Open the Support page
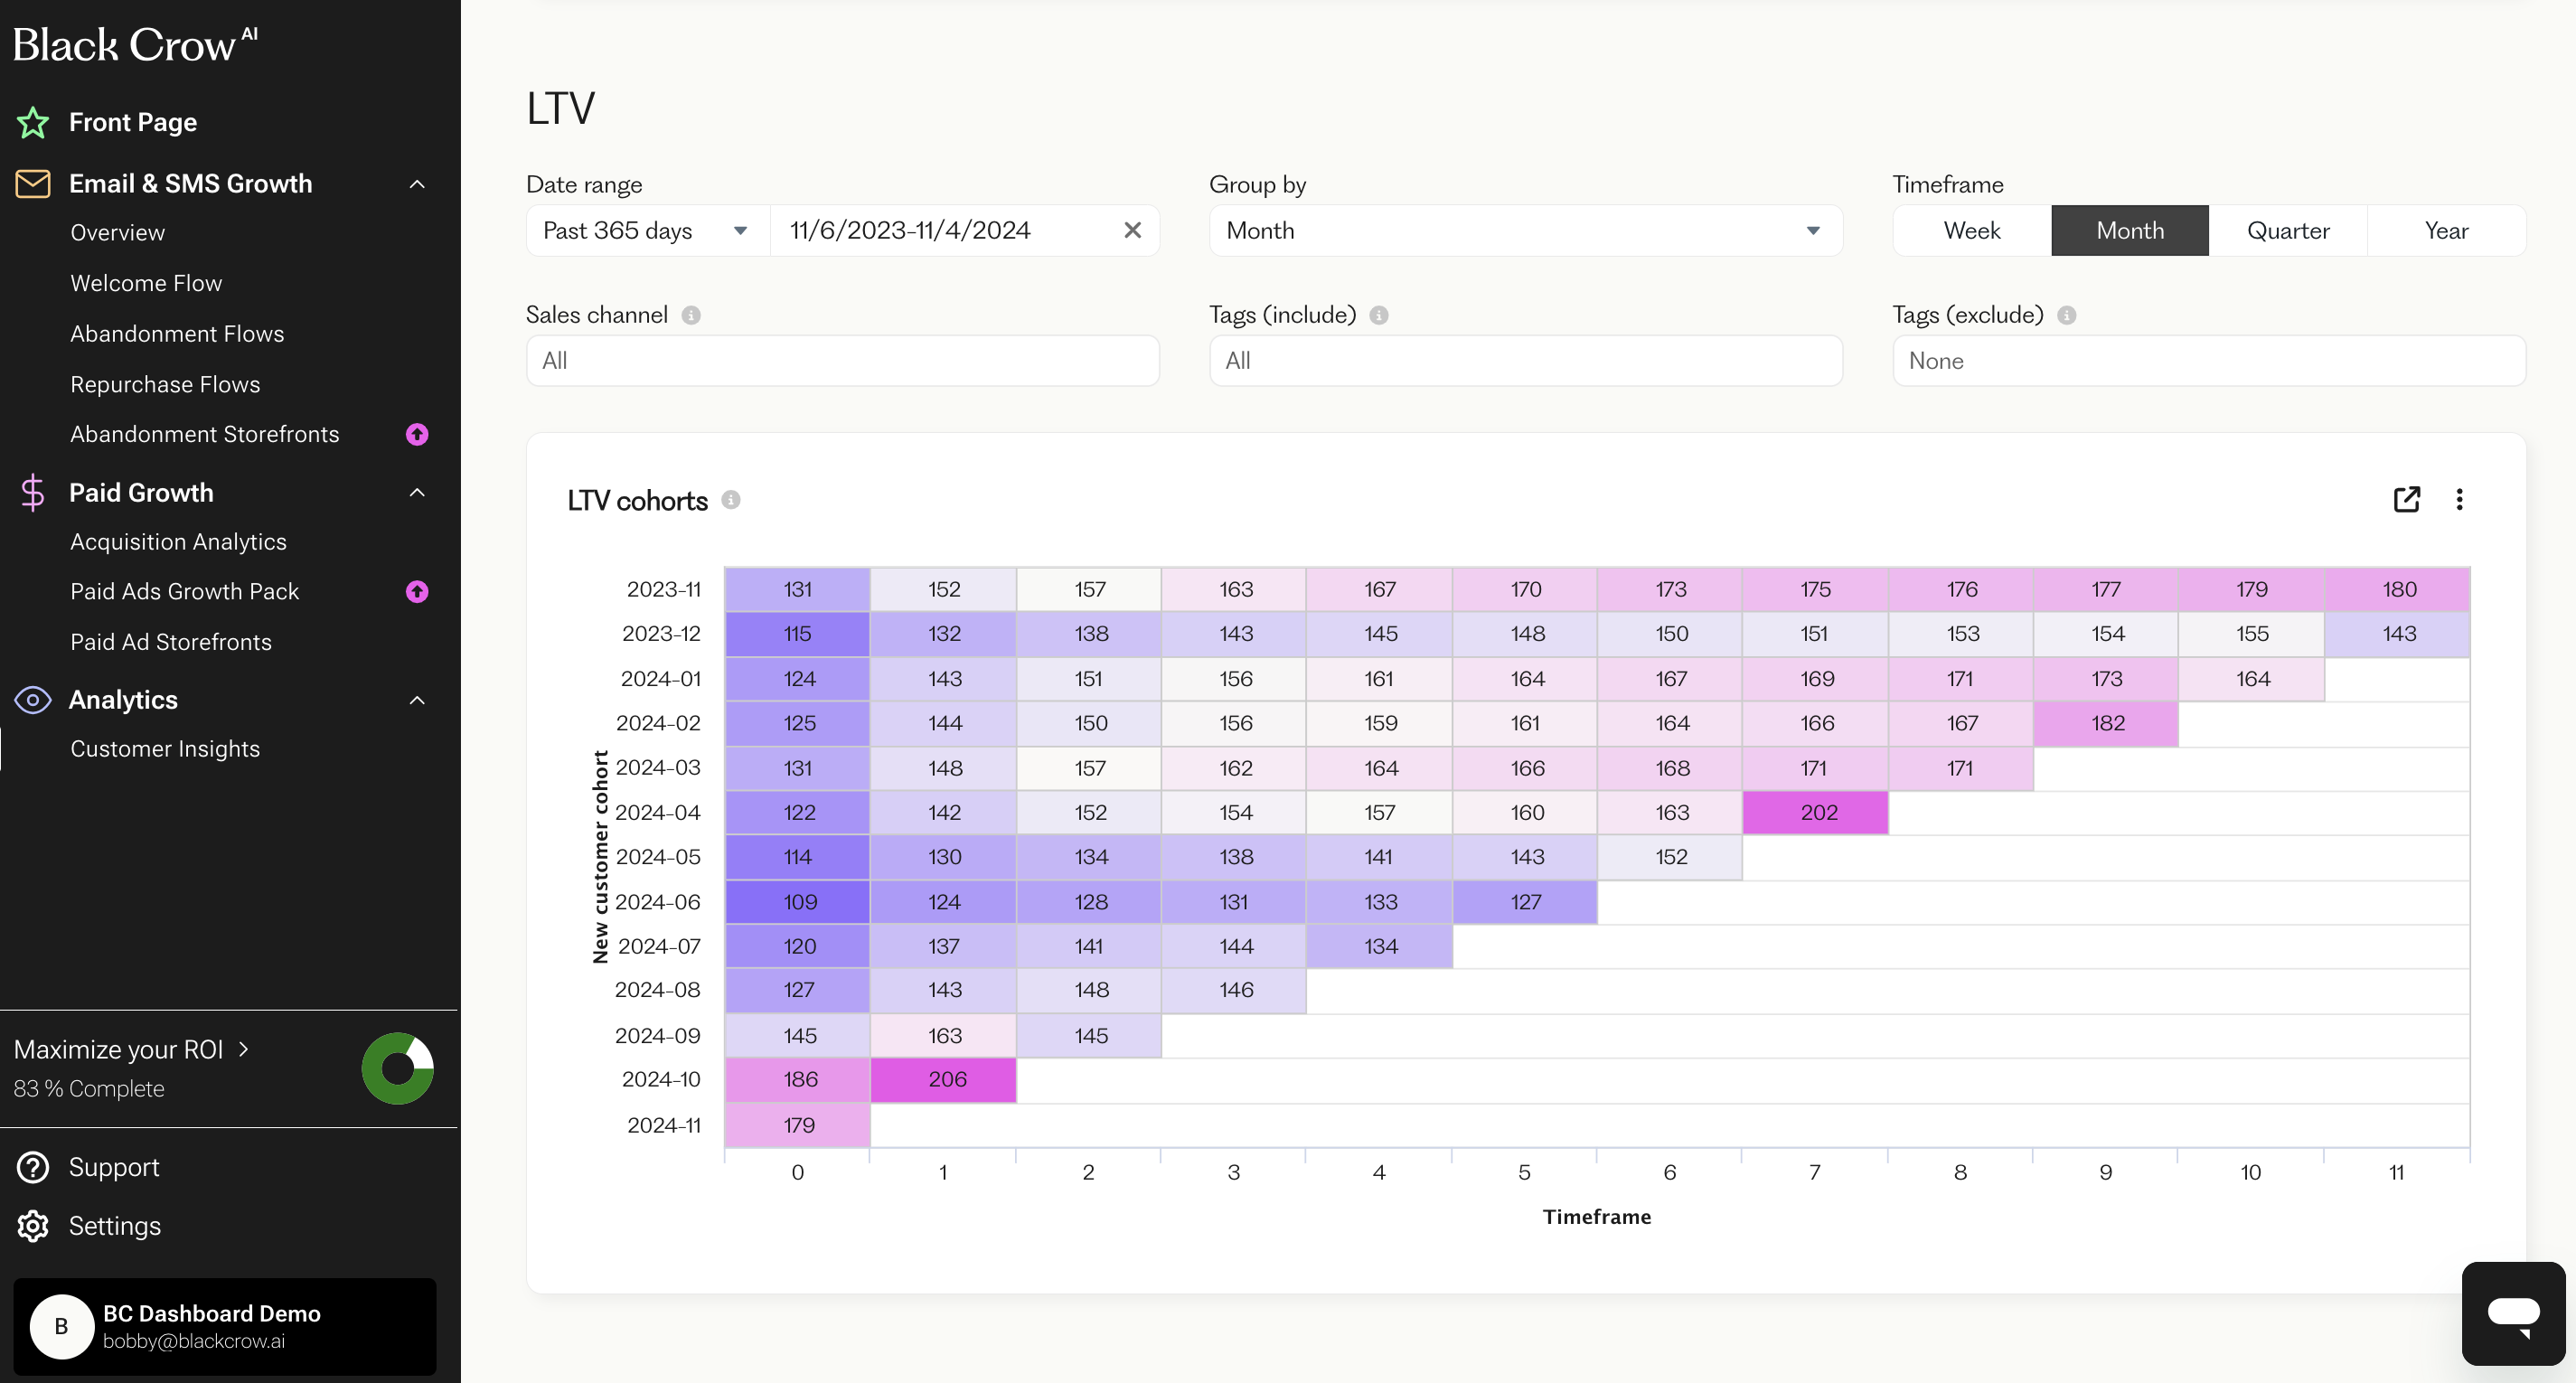The height and width of the screenshot is (1383, 2576). (113, 1167)
